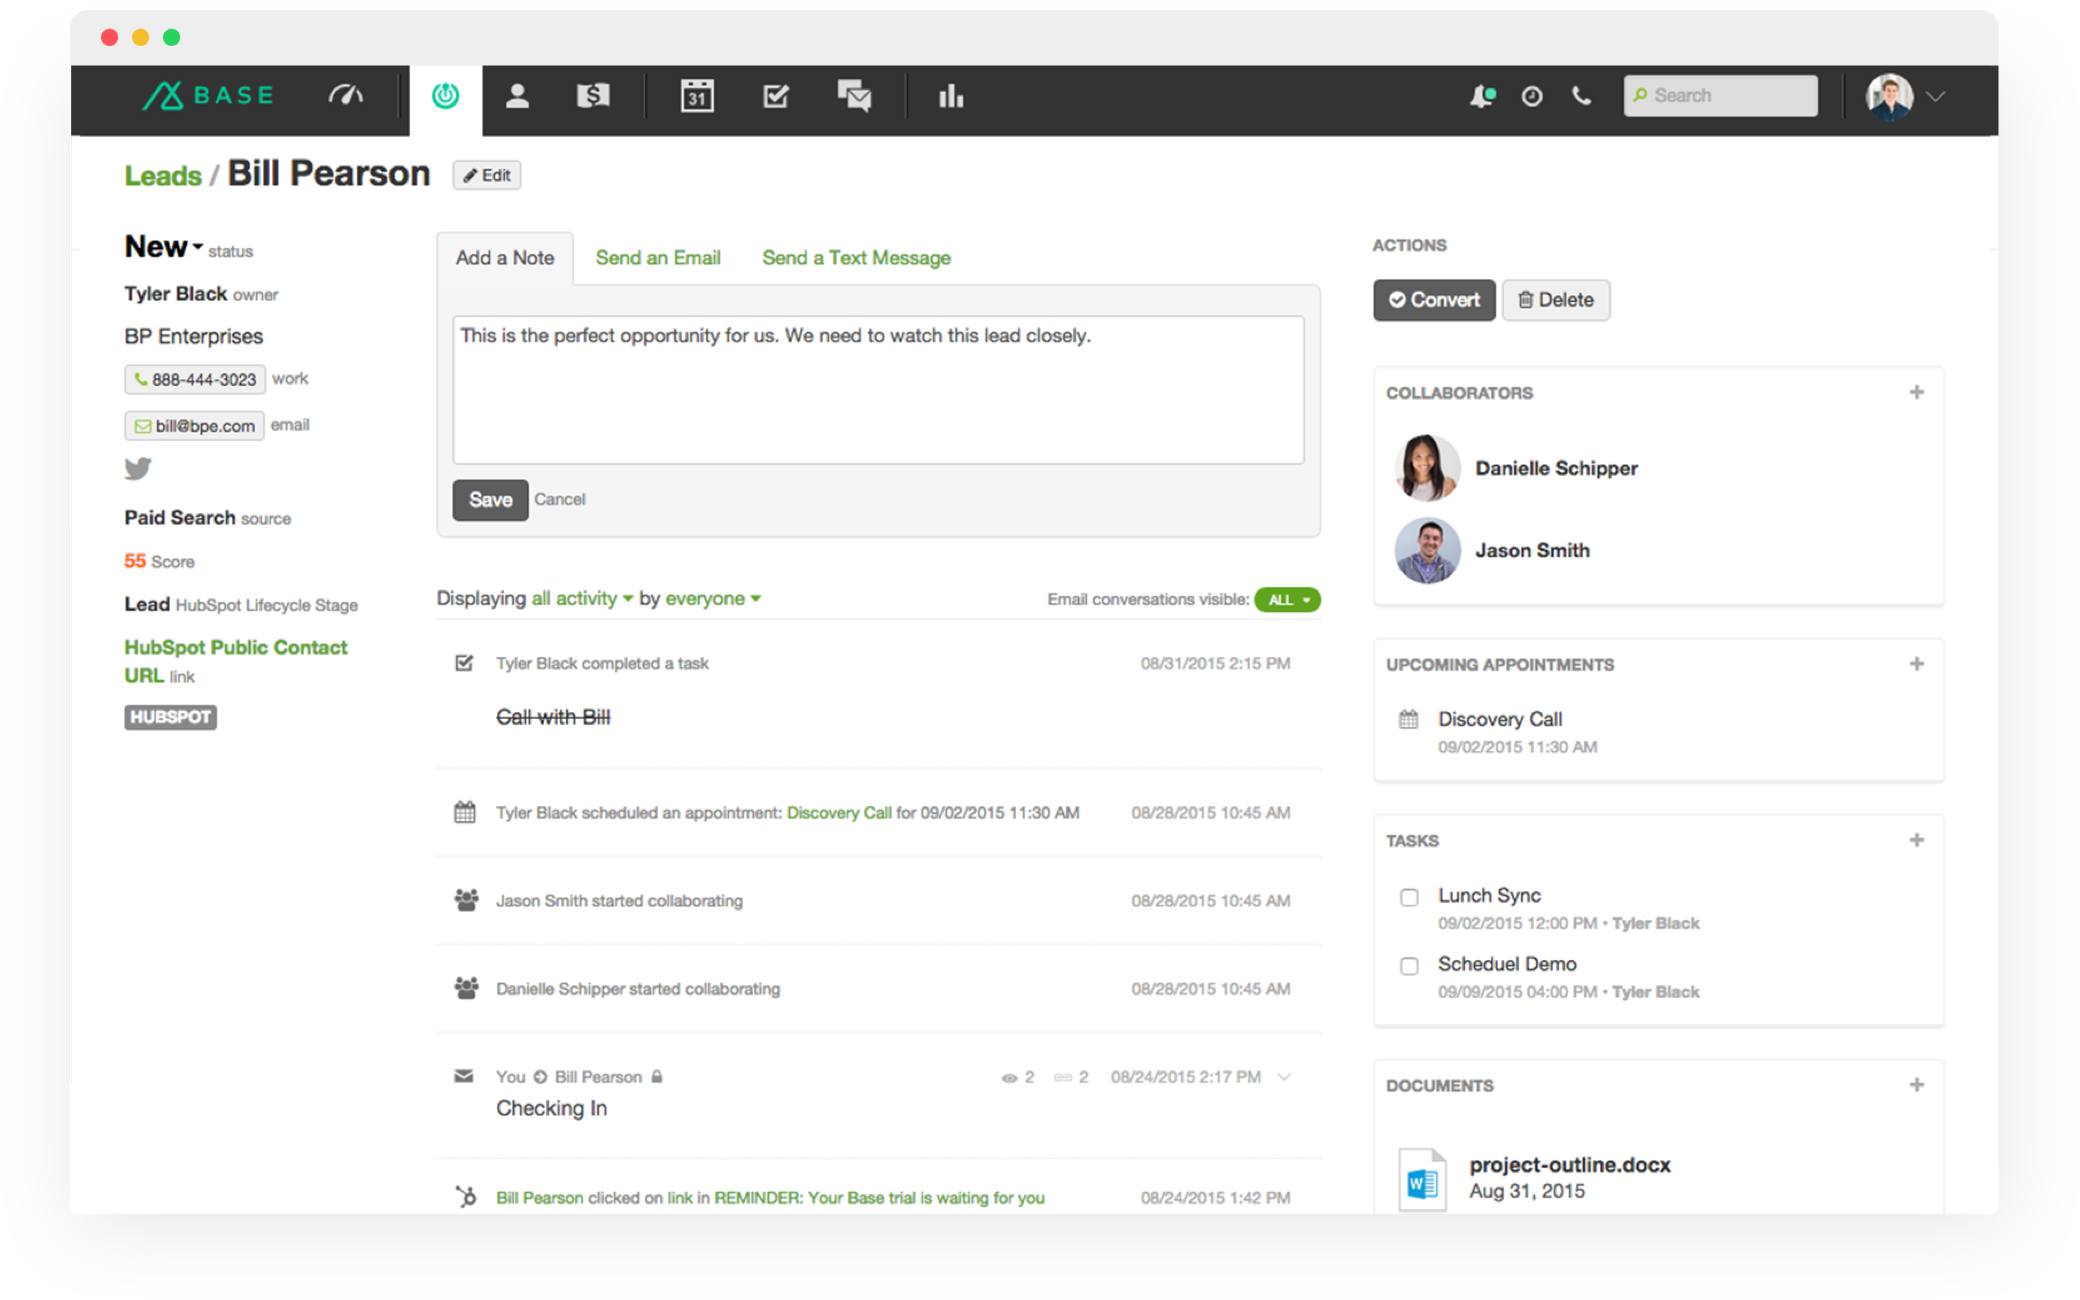Toggle Email conversations visible ALL switch
2080x1300 pixels.
click(1287, 599)
